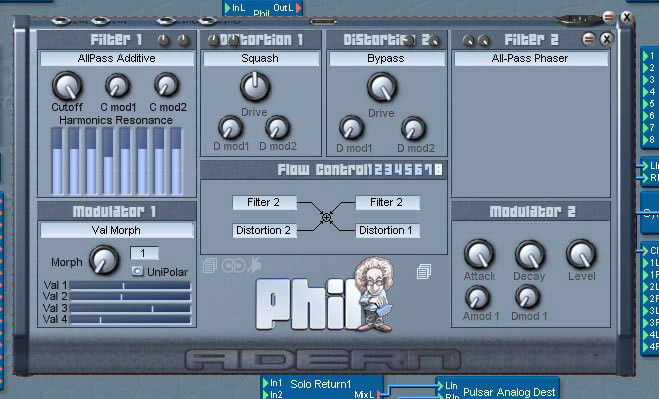Click the In2 port of Solo Return1
Viewport: 659px width, 399px height.
tap(266, 394)
